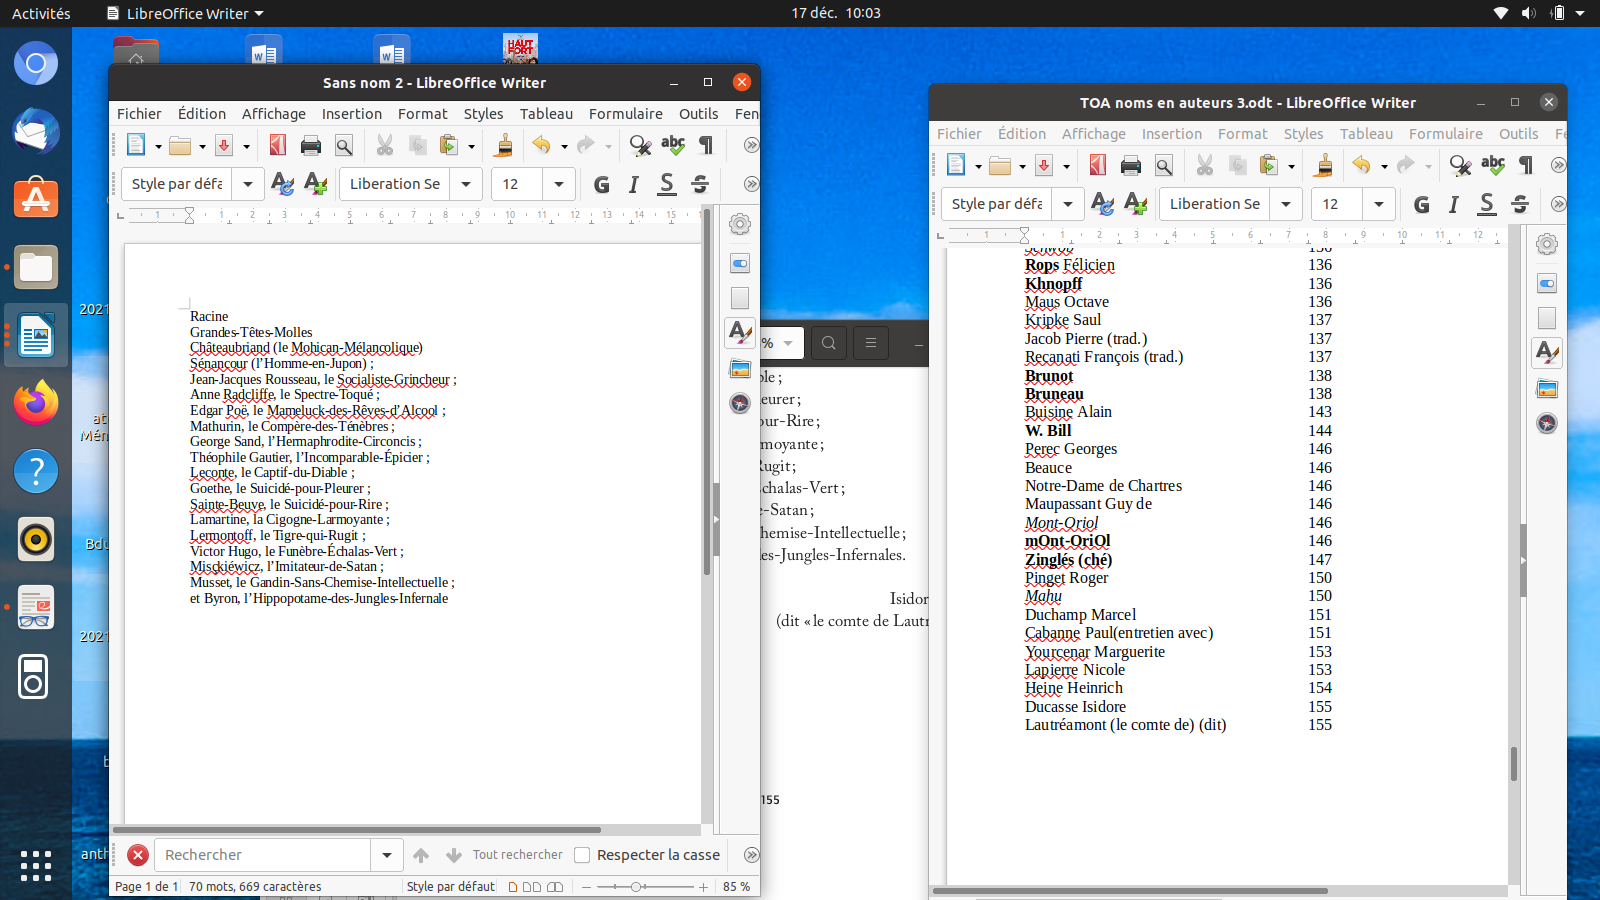Open the Insertion menu in Sans nom 2
Image resolution: width=1600 pixels, height=900 pixels.
[x=351, y=114]
